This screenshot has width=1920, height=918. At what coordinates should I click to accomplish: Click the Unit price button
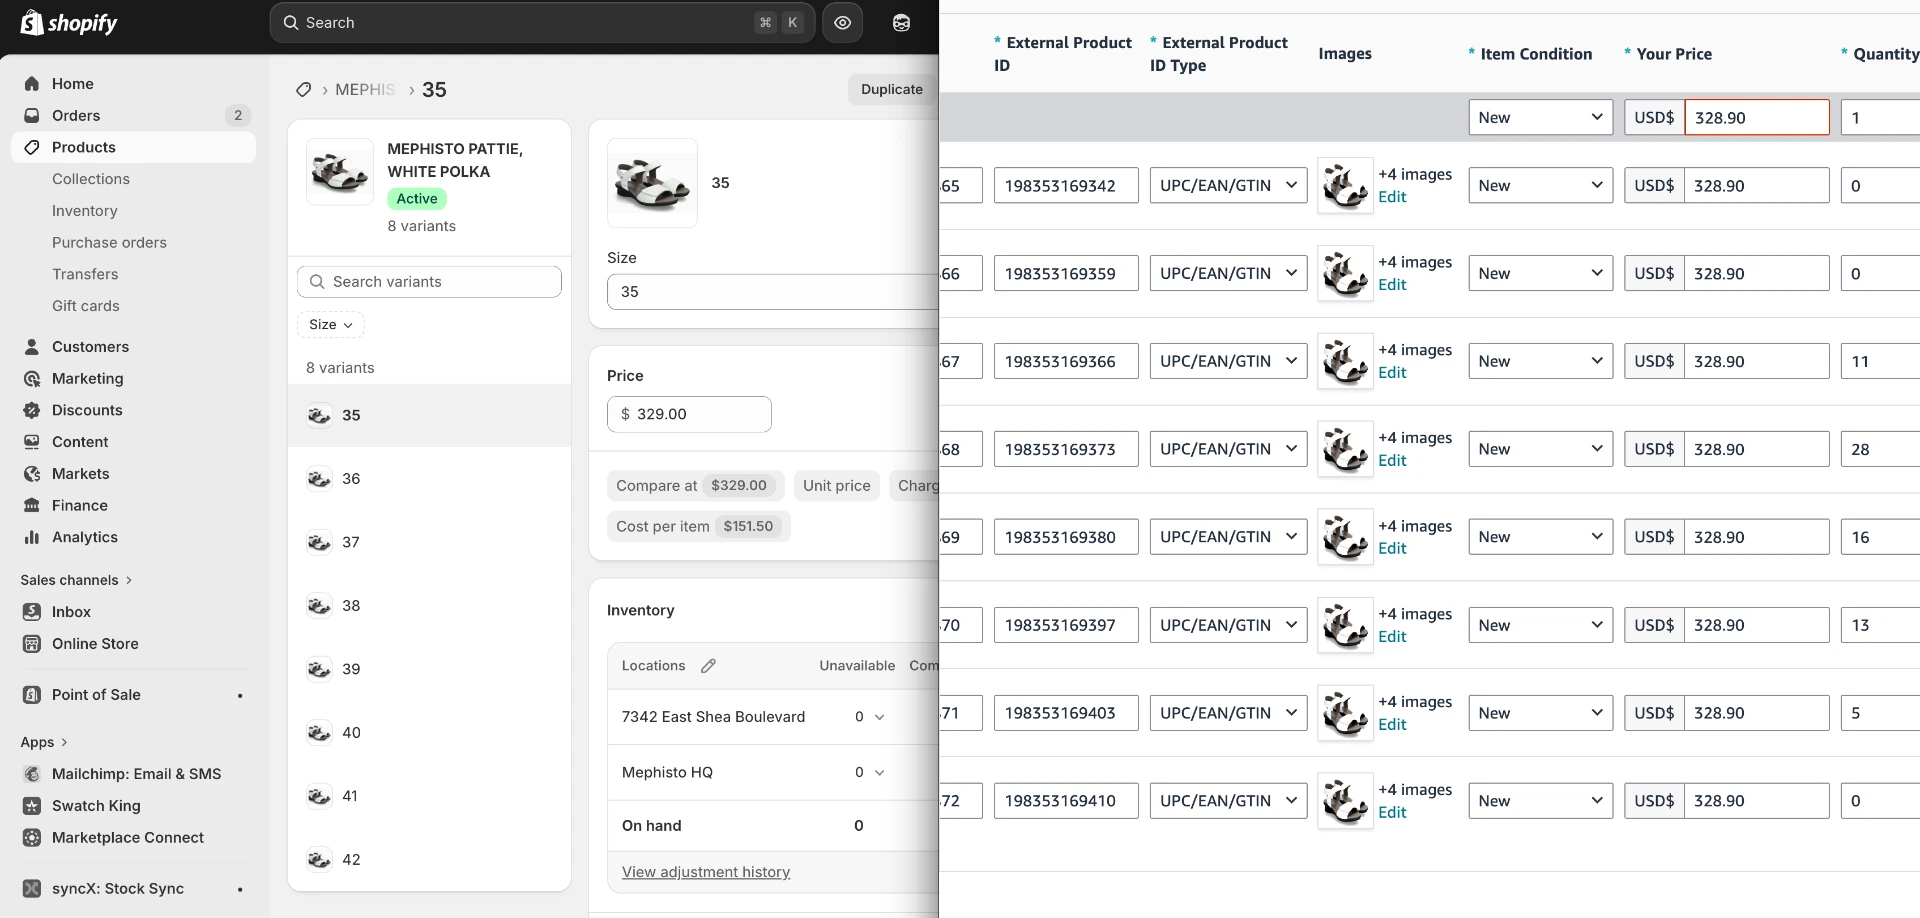pyautogui.click(x=837, y=486)
